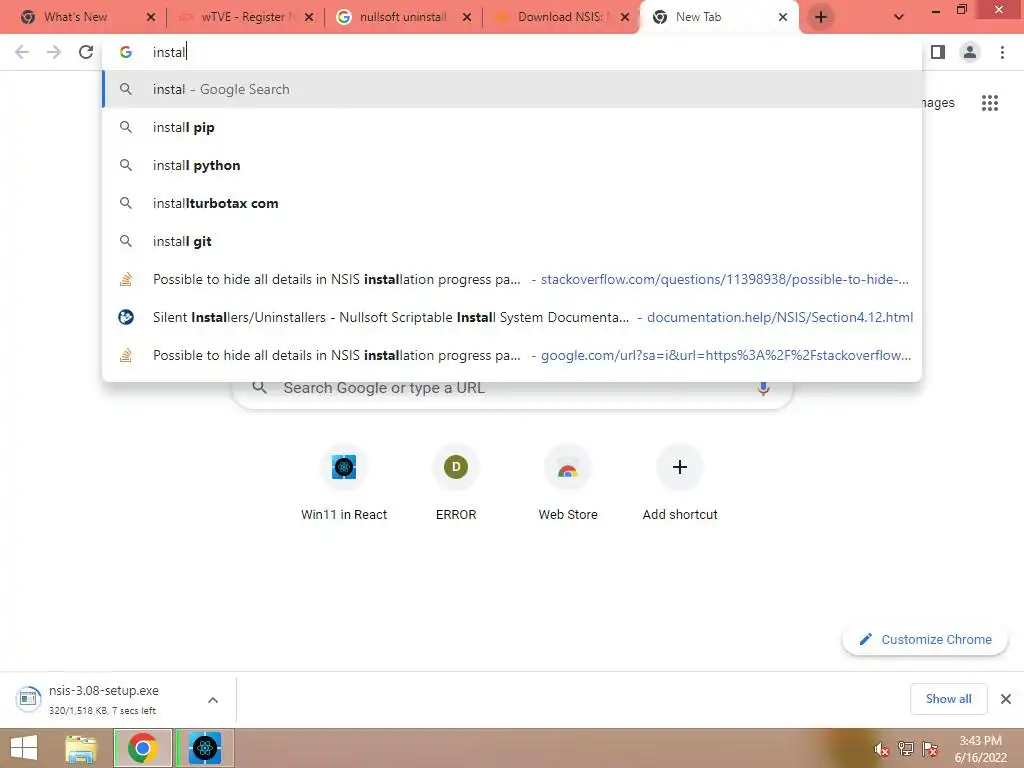Go back using the back arrow
This screenshot has width=1024, height=768.
click(22, 52)
